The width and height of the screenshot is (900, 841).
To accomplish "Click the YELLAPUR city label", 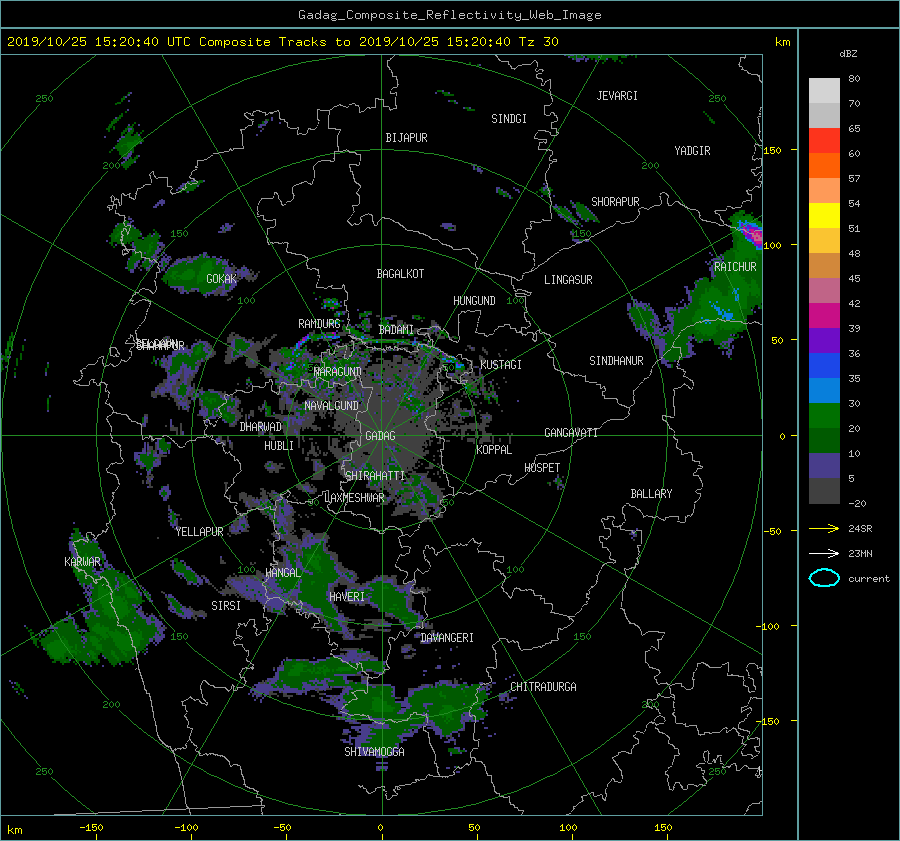I will (x=199, y=532).
